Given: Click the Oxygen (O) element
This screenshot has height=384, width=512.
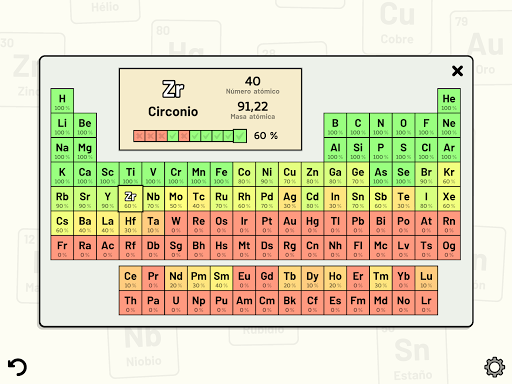Looking at the screenshot, I should click(x=403, y=125).
